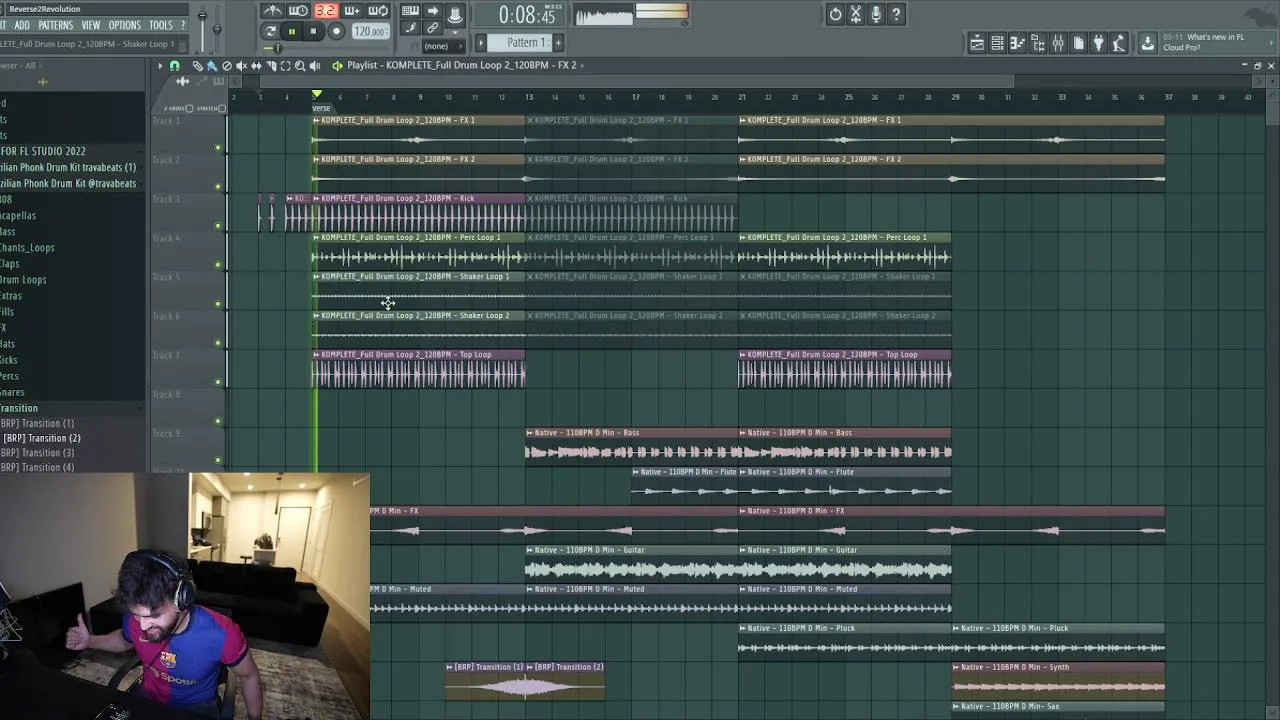Select the playlist slip tool
The width and height of the screenshot is (1280, 720).
click(256, 65)
